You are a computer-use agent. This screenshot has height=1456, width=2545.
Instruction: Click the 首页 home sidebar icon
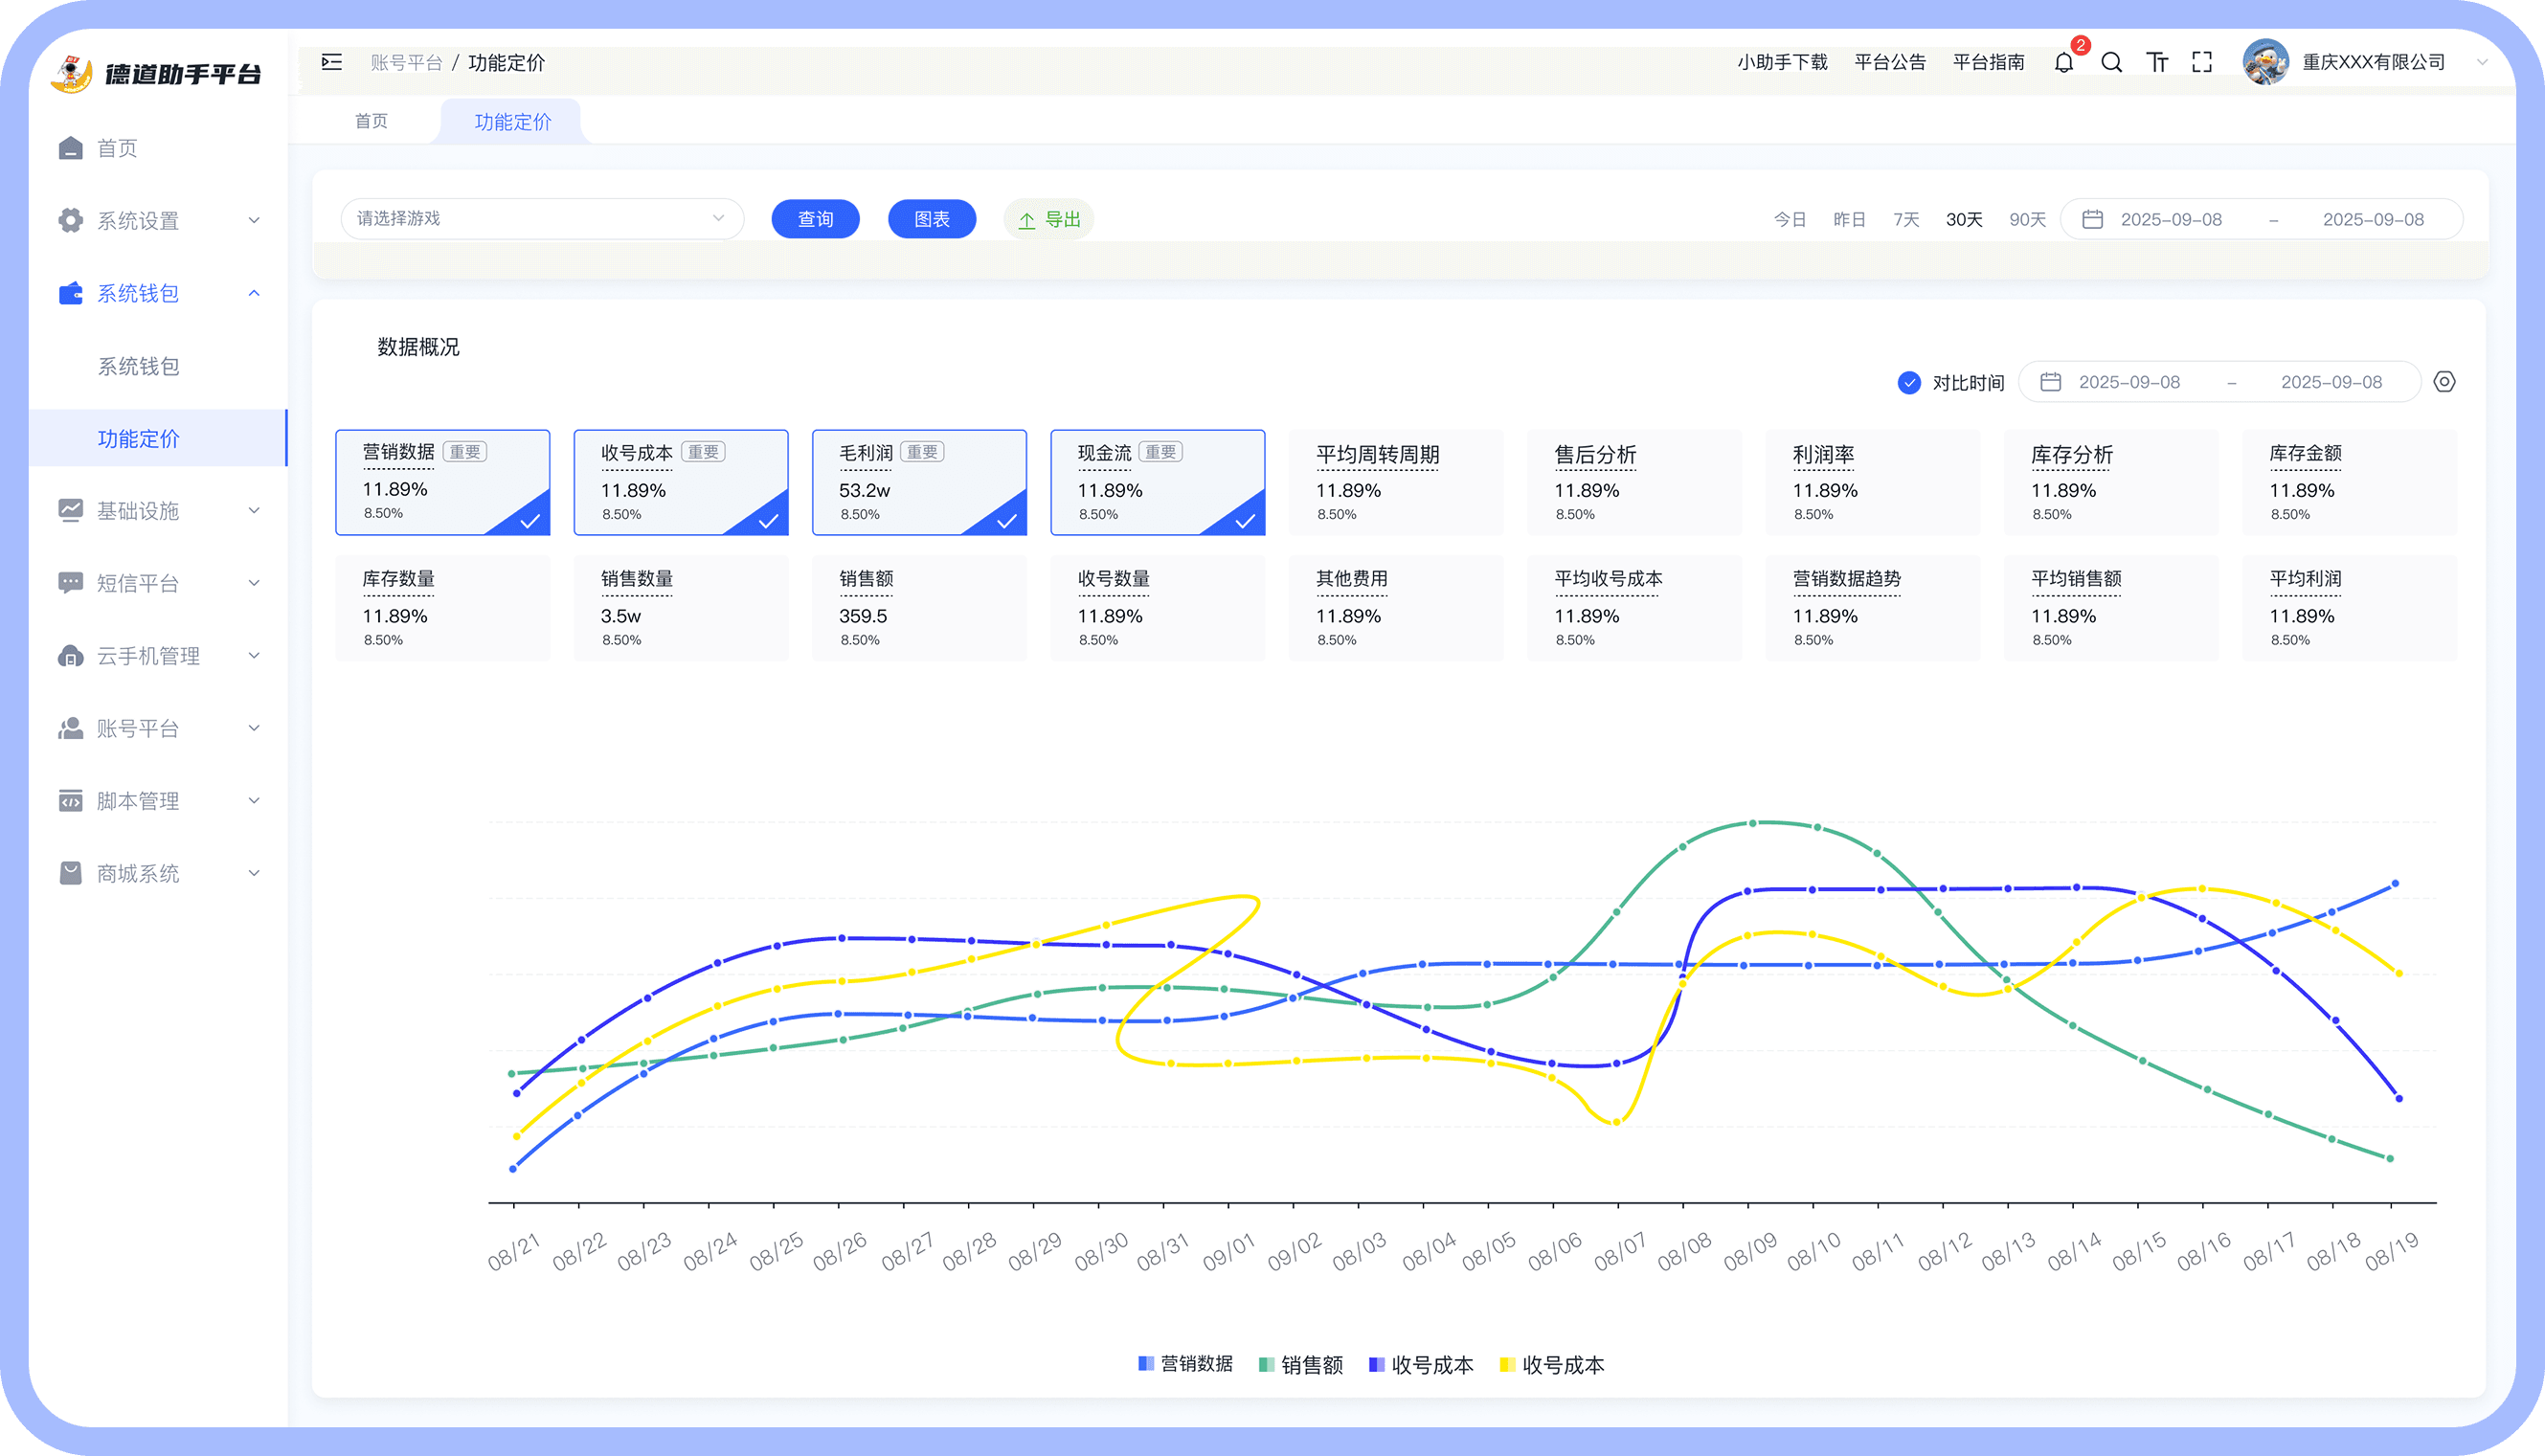pyautogui.click(x=70, y=148)
